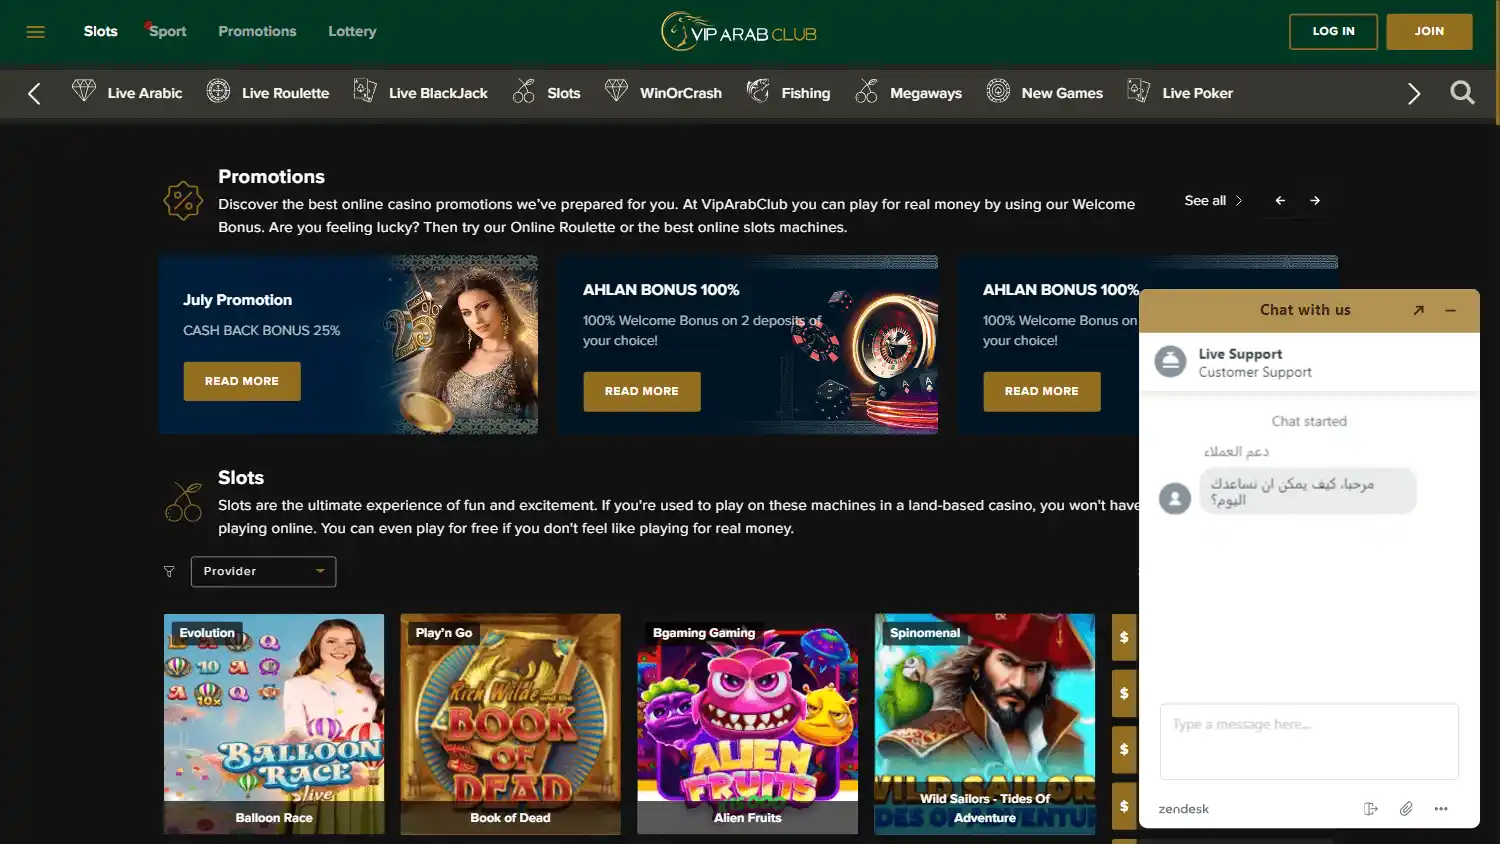Click the Live Arabic diamond icon

84,91
